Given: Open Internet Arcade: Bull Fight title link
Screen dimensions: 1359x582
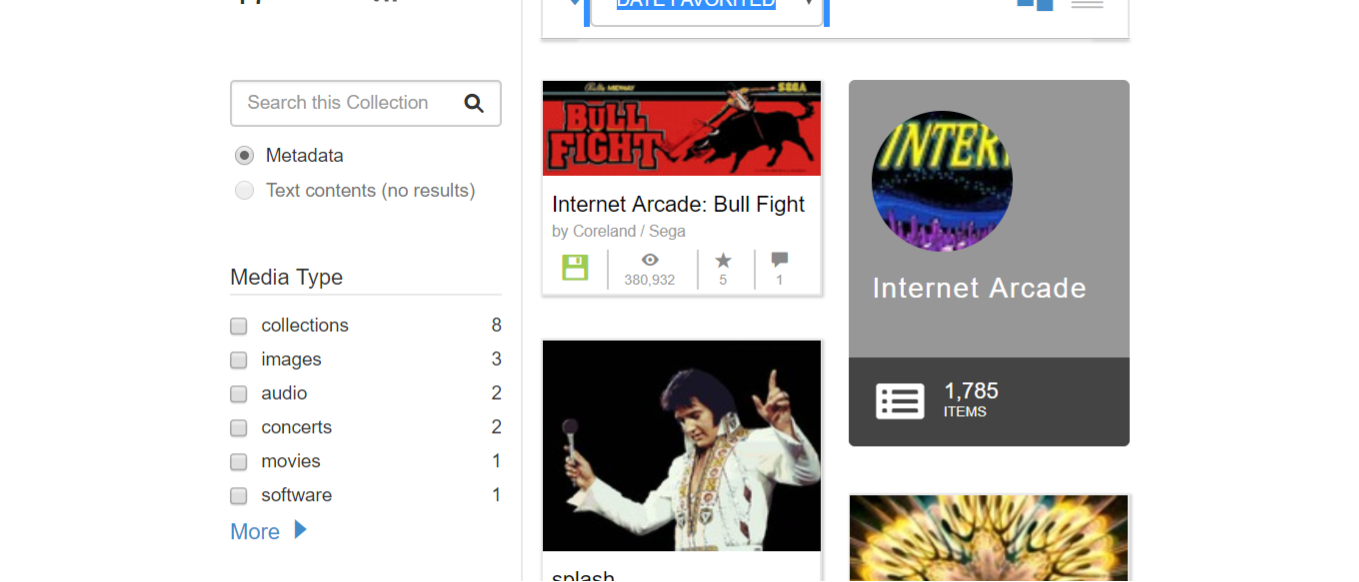Looking at the screenshot, I should [678, 204].
